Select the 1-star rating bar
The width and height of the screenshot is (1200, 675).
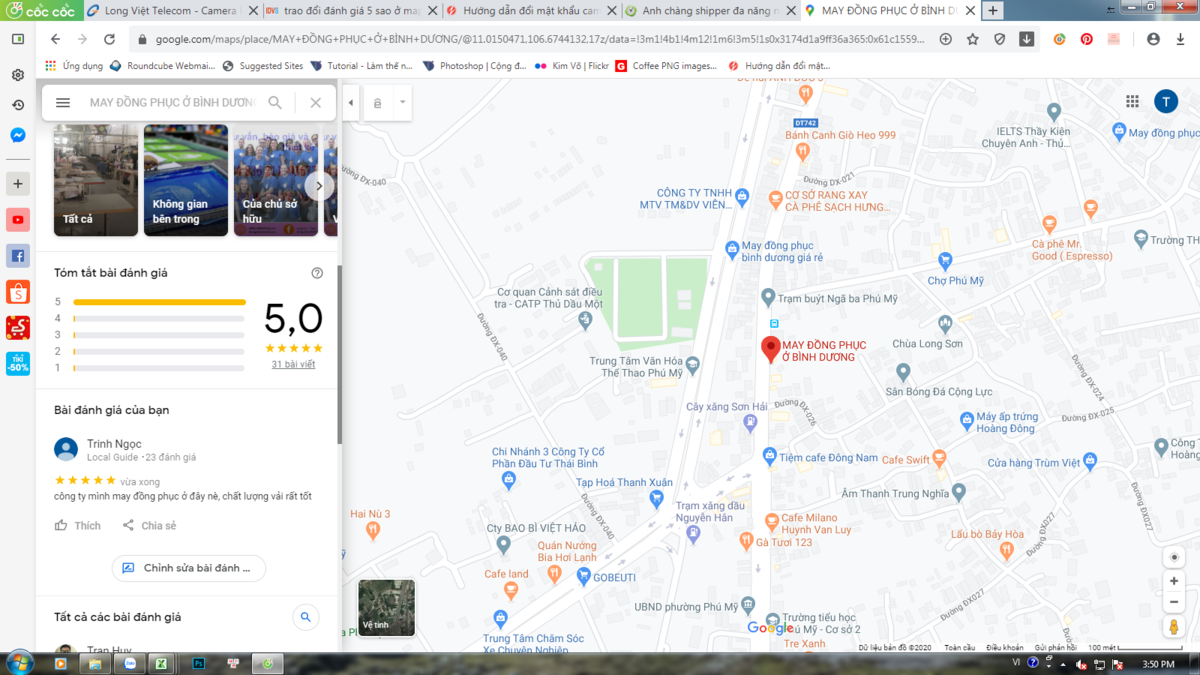point(159,368)
